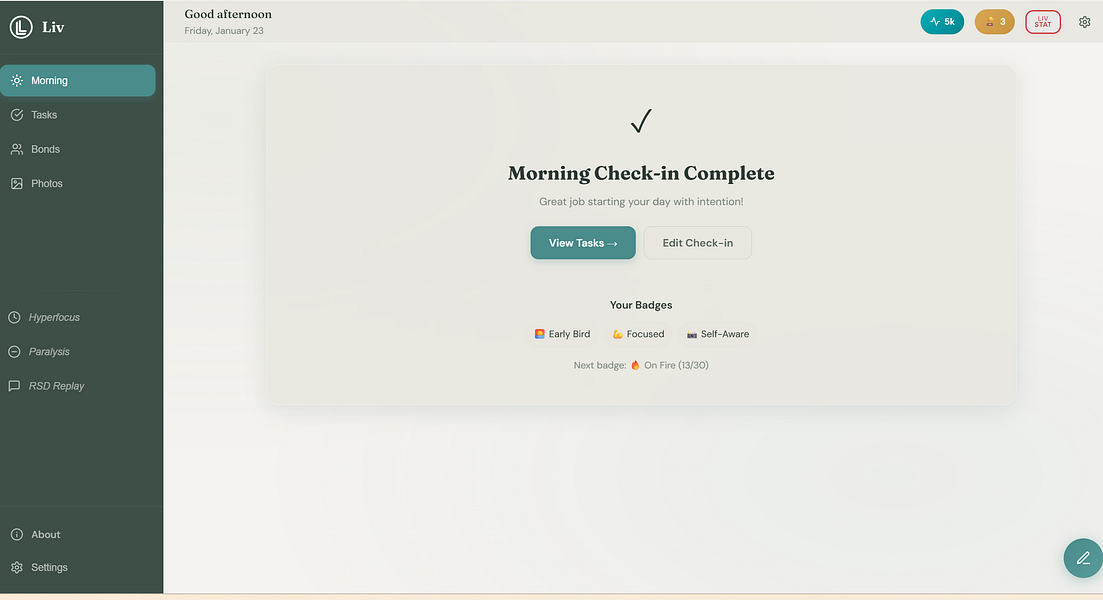Click Edit Check-in button
The width and height of the screenshot is (1103, 600).
[698, 243]
